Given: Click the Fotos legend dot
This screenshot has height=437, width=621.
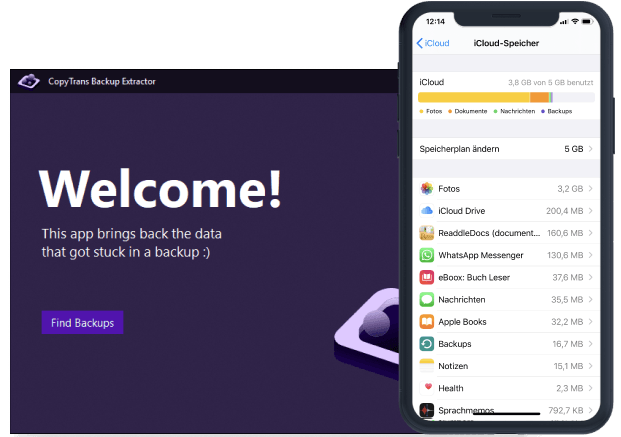Looking at the screenshot, I should (x=421, y=111).
